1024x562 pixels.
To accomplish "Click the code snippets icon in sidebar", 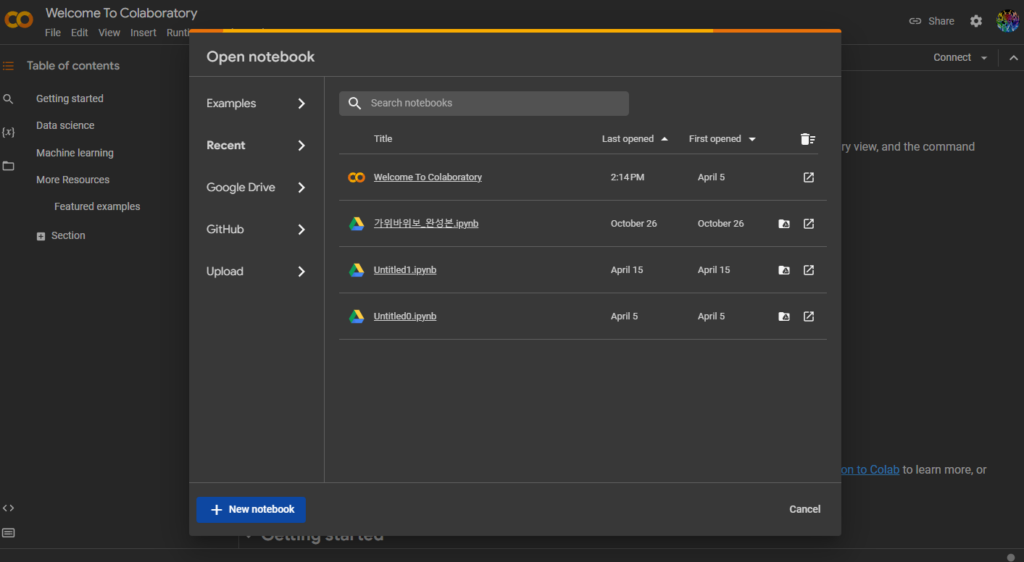I will click(9, 508).
